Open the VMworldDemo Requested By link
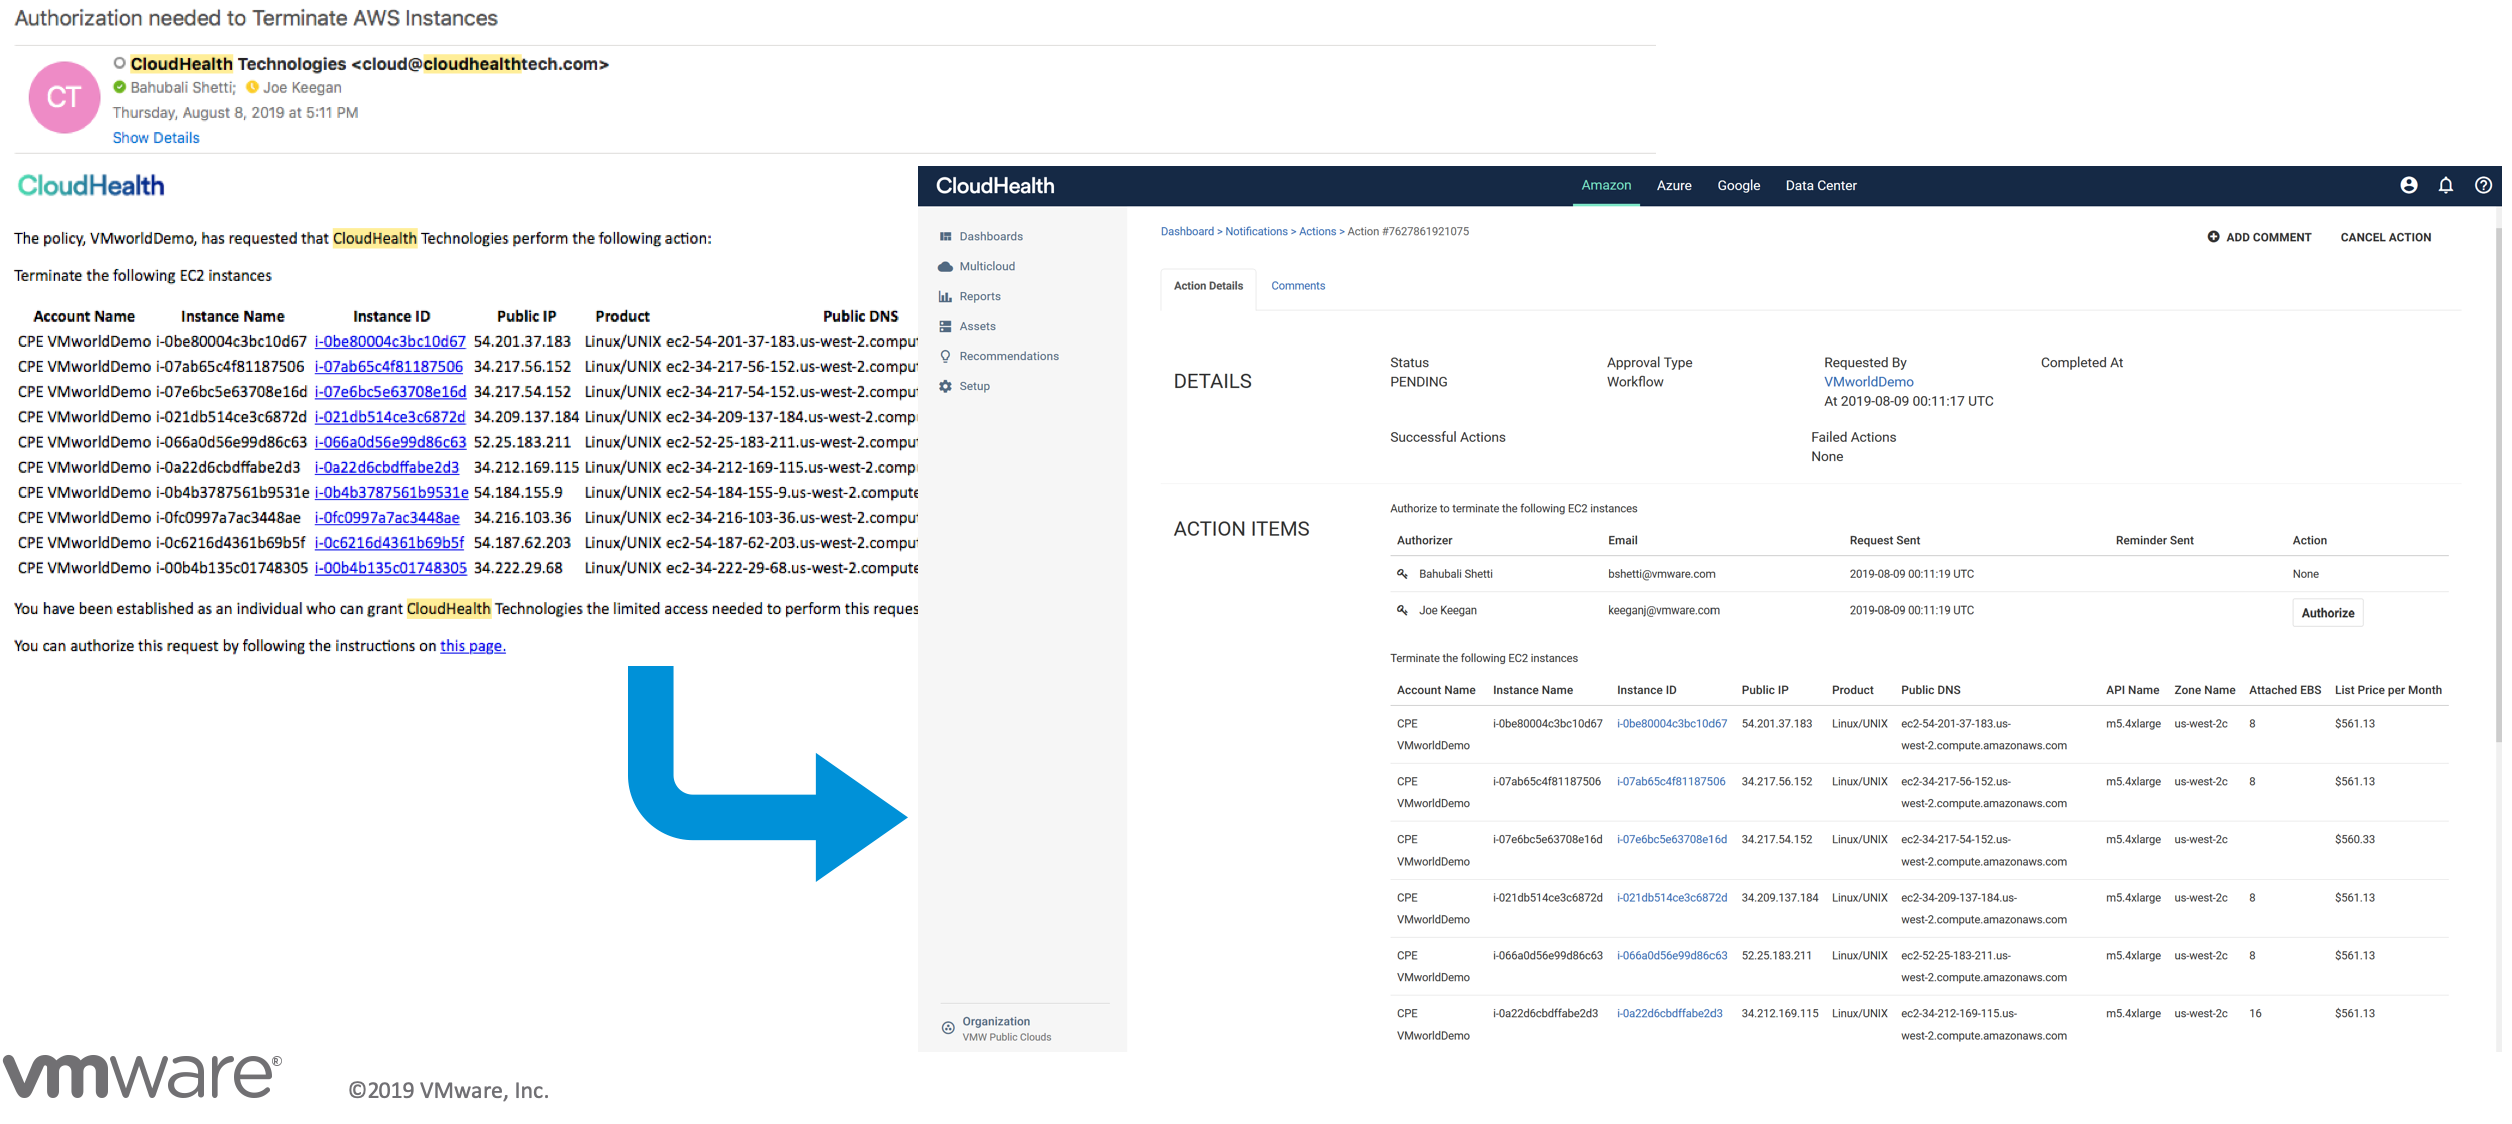2512x1124 pixels. (1868, 382)
